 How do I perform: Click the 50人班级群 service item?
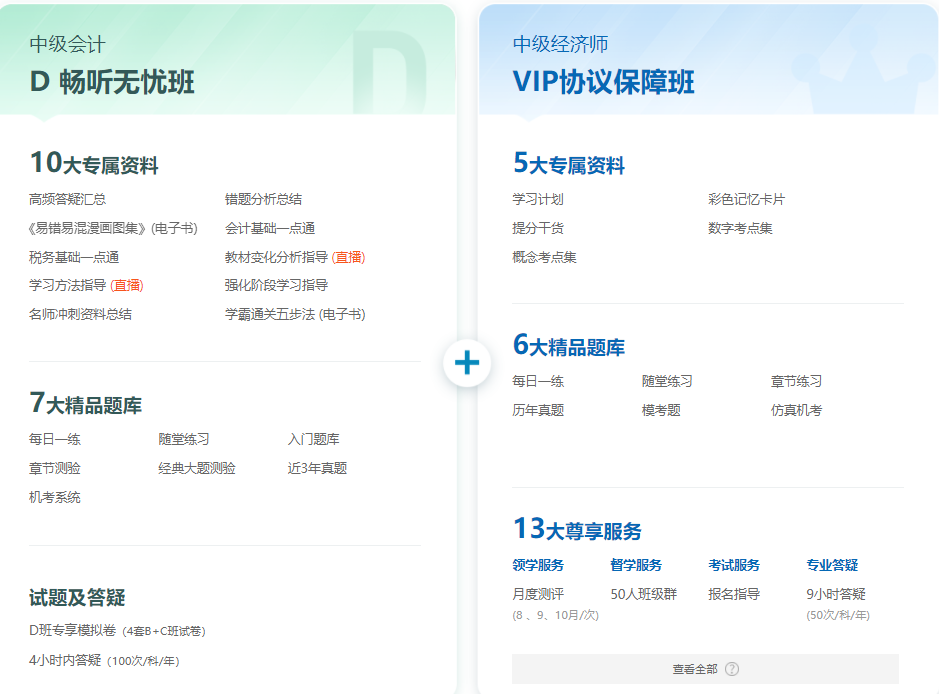[x=643, y=594]
